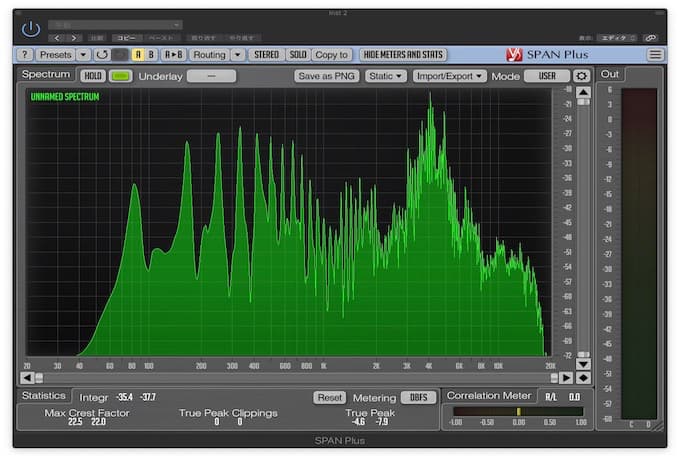The height and width of the screenshot is (460, 680).
Task: Click the statistics Reset button
Action: point(330,398)
